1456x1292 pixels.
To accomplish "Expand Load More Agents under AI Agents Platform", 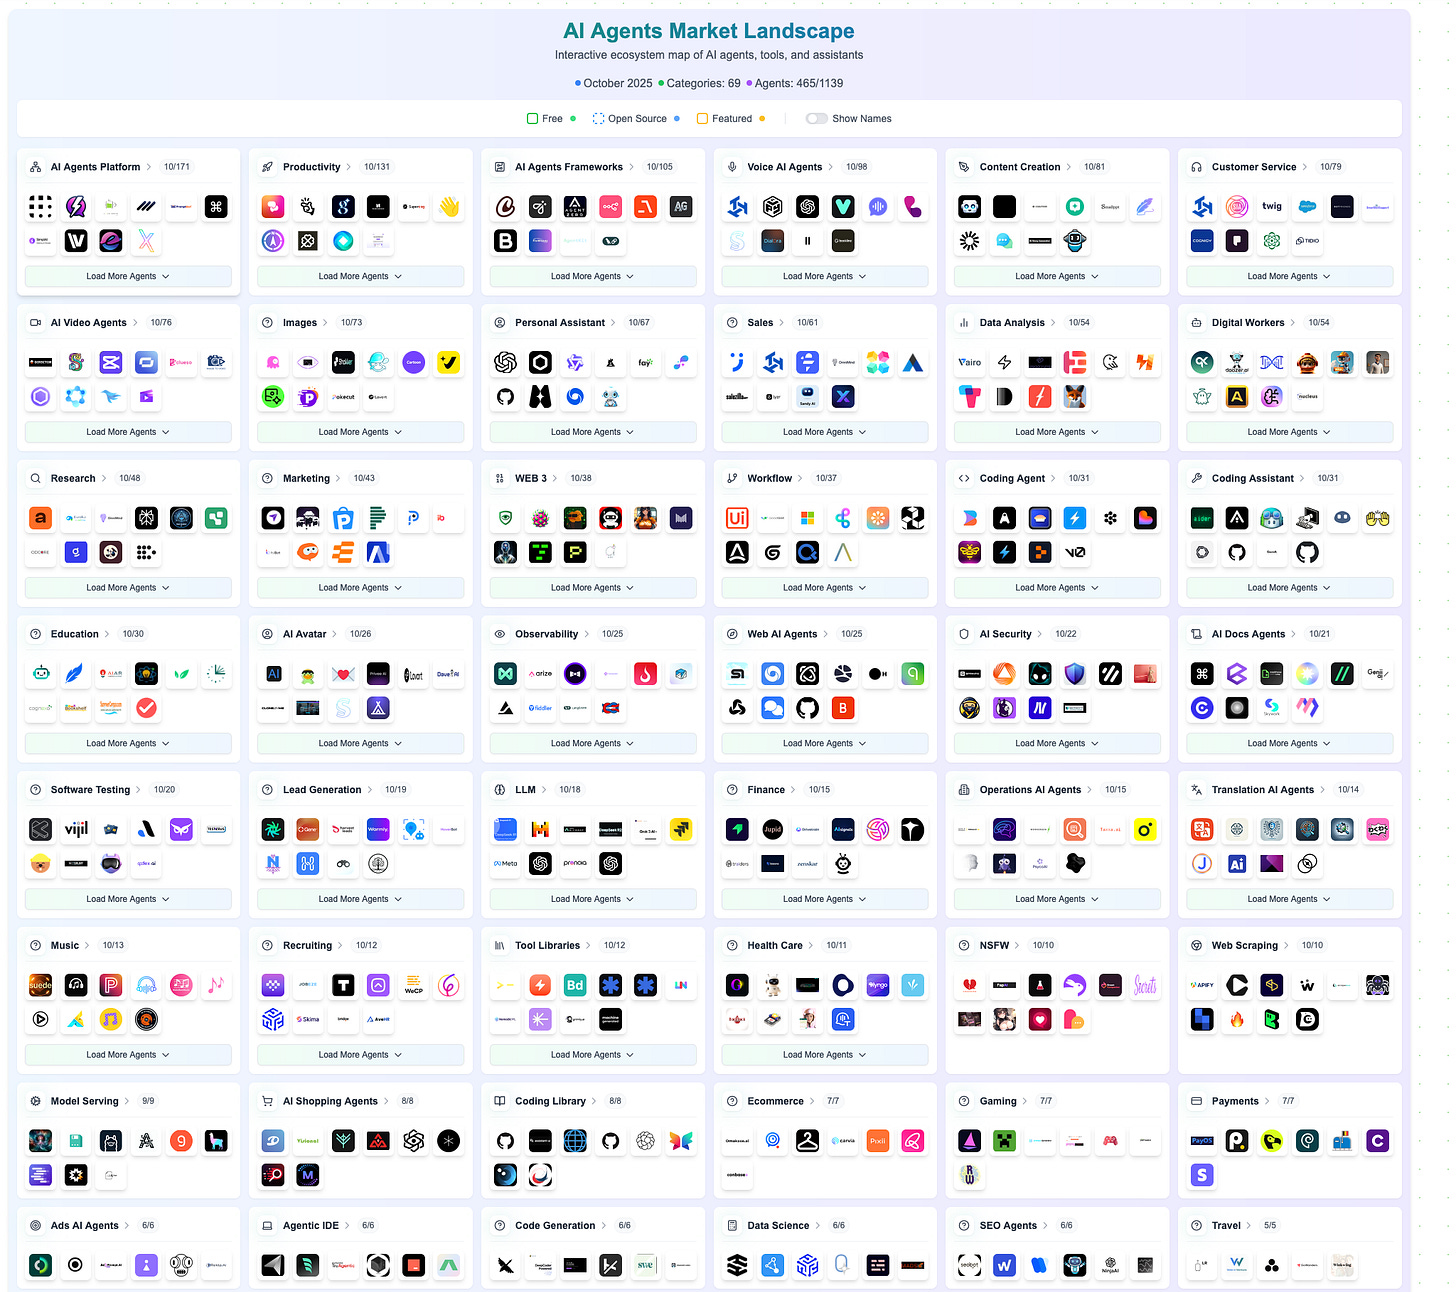I will click(x=128, y=276).
